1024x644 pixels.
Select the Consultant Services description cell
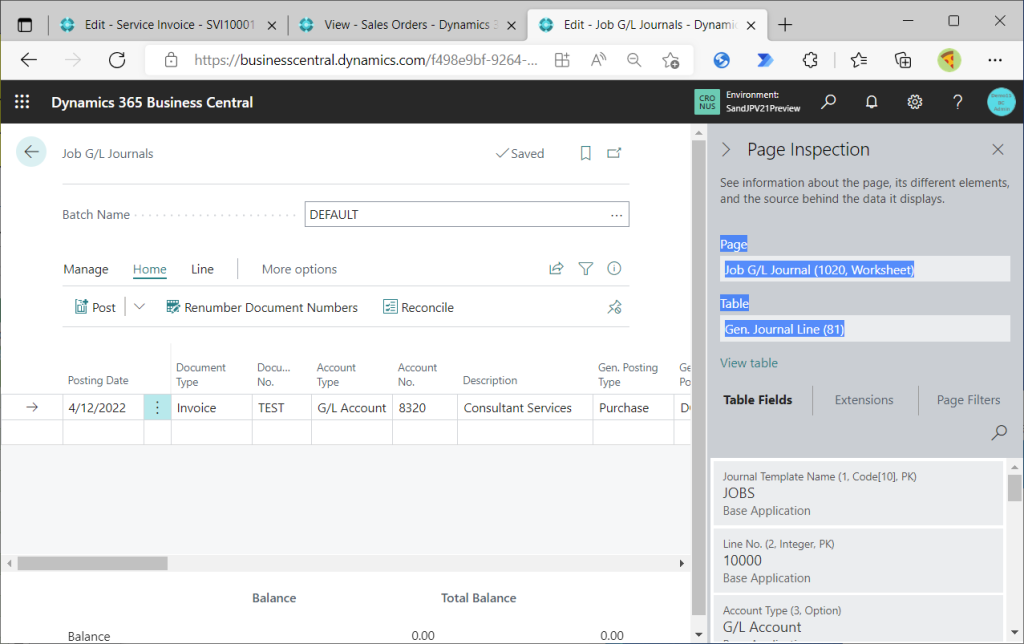pyautogui.click(x=525, y=408)
